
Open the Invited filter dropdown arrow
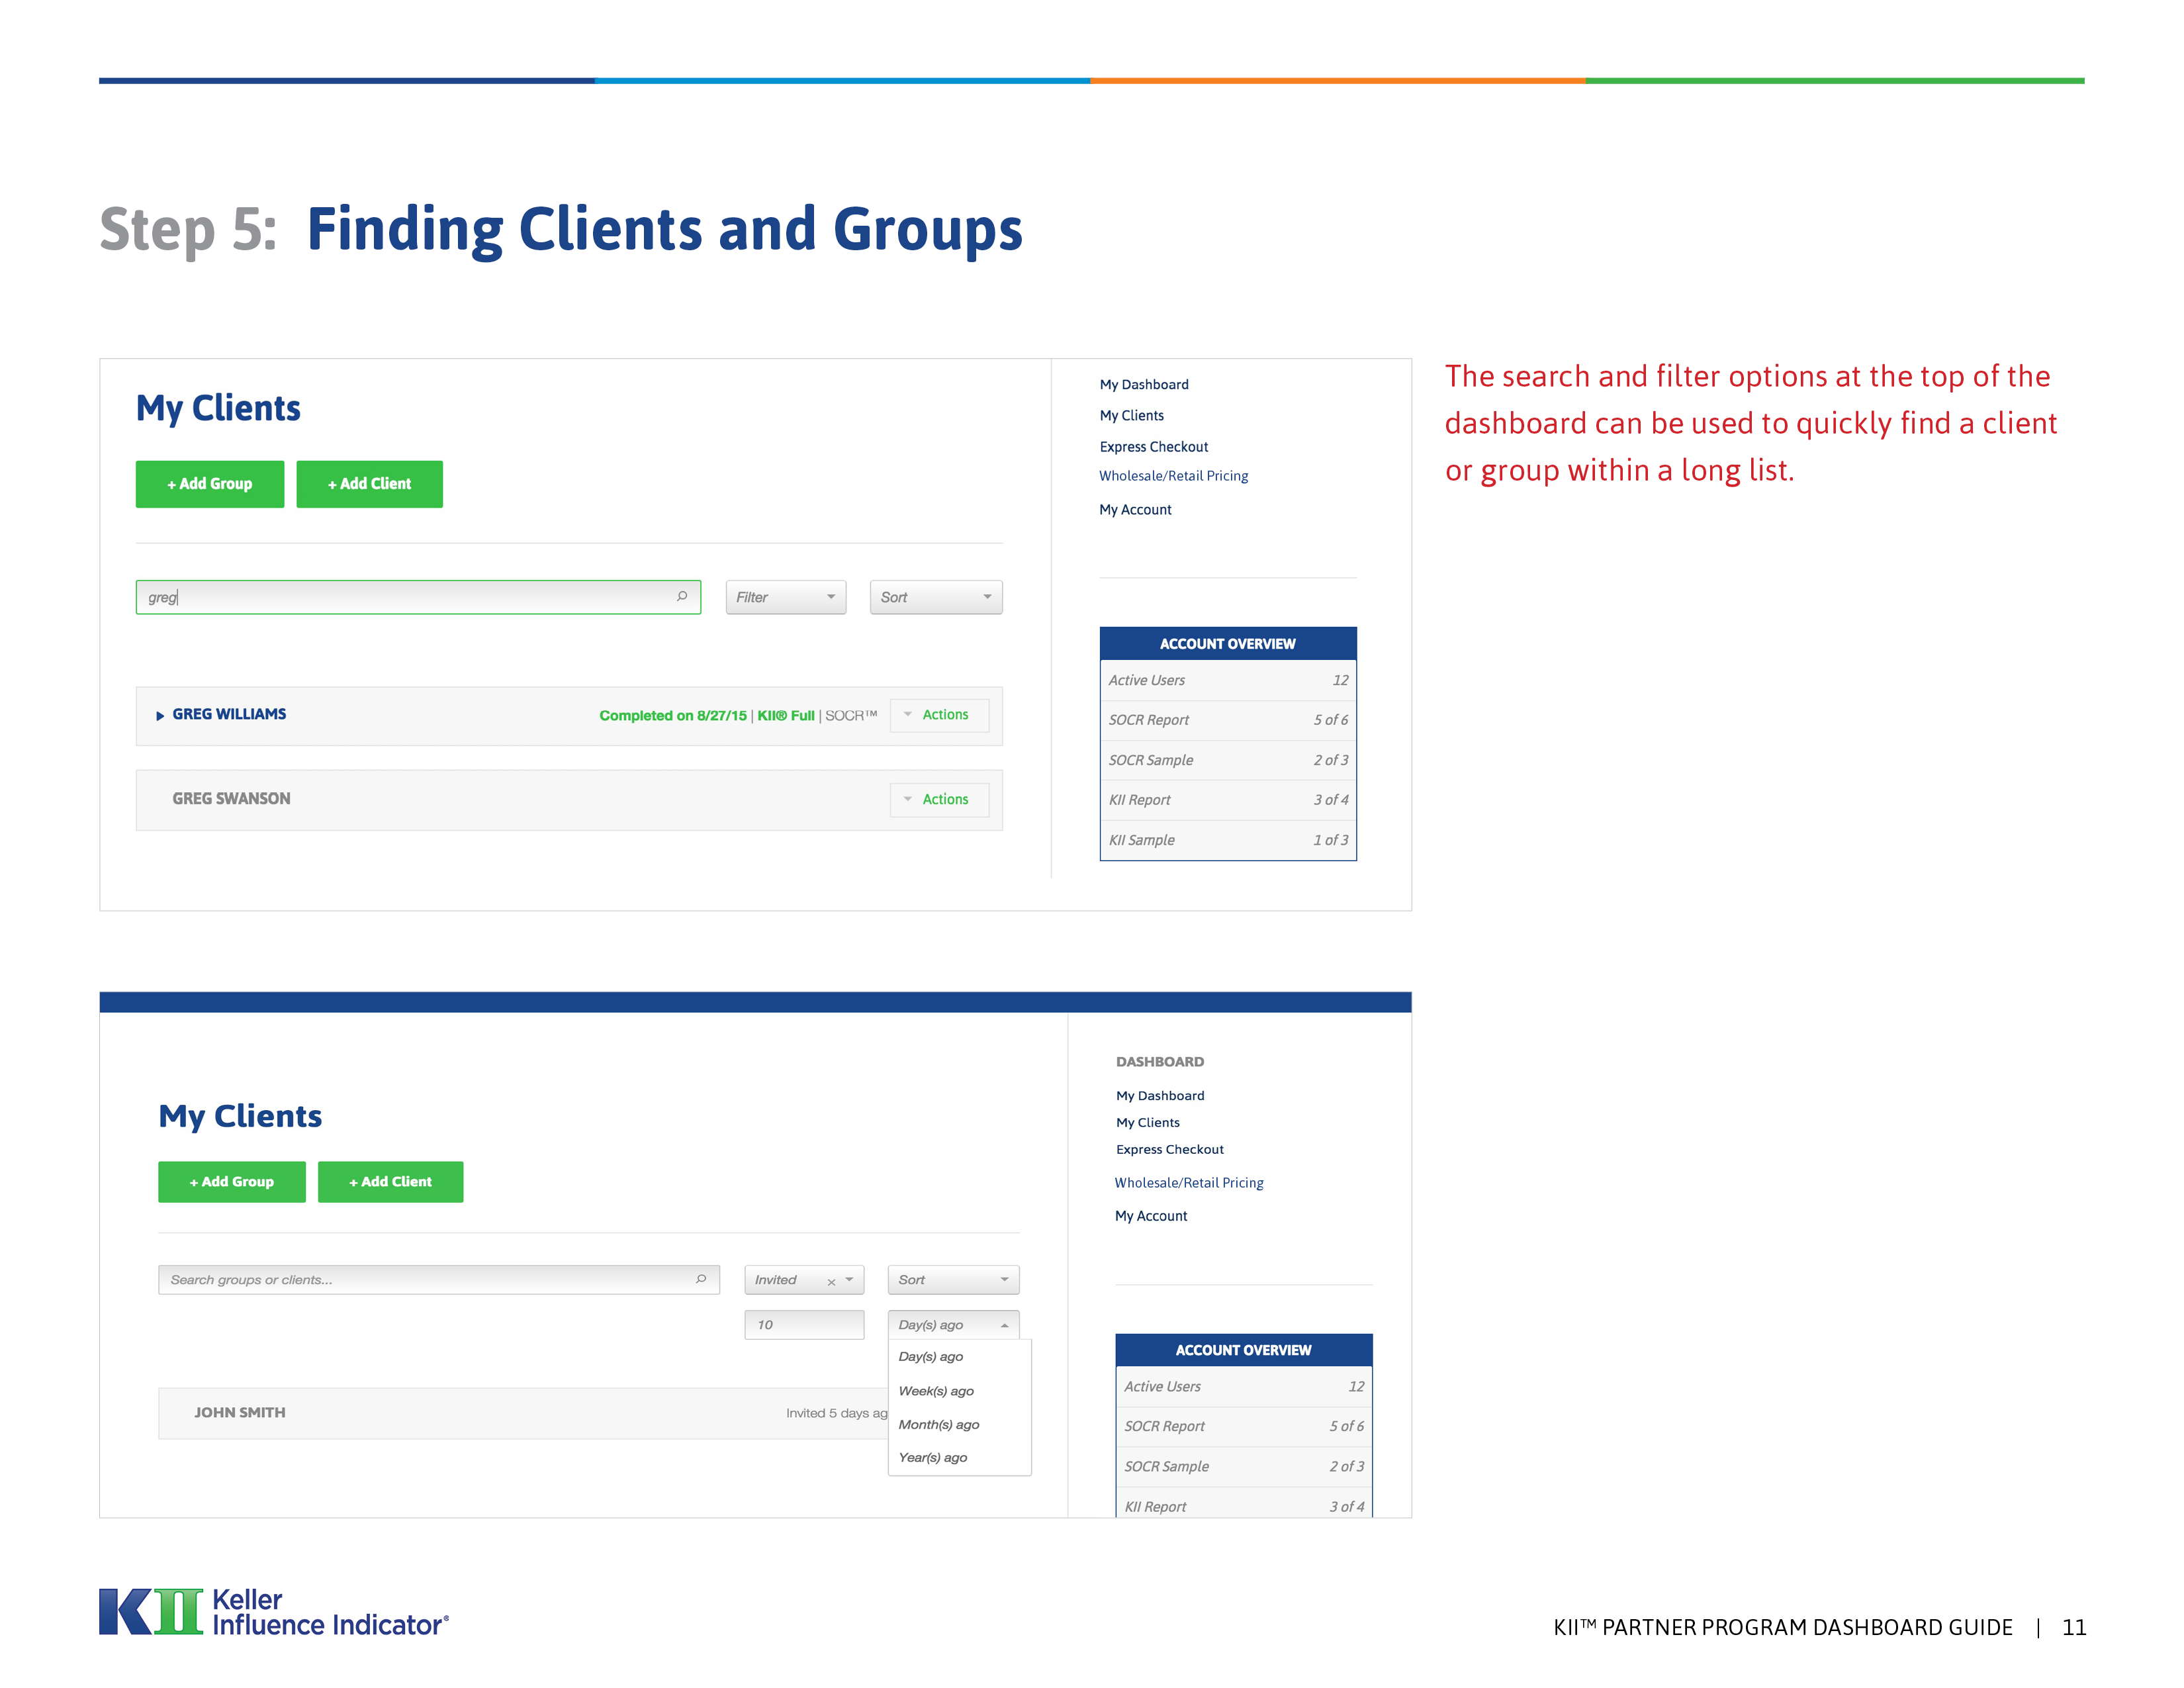click(x=849, y=1280)
